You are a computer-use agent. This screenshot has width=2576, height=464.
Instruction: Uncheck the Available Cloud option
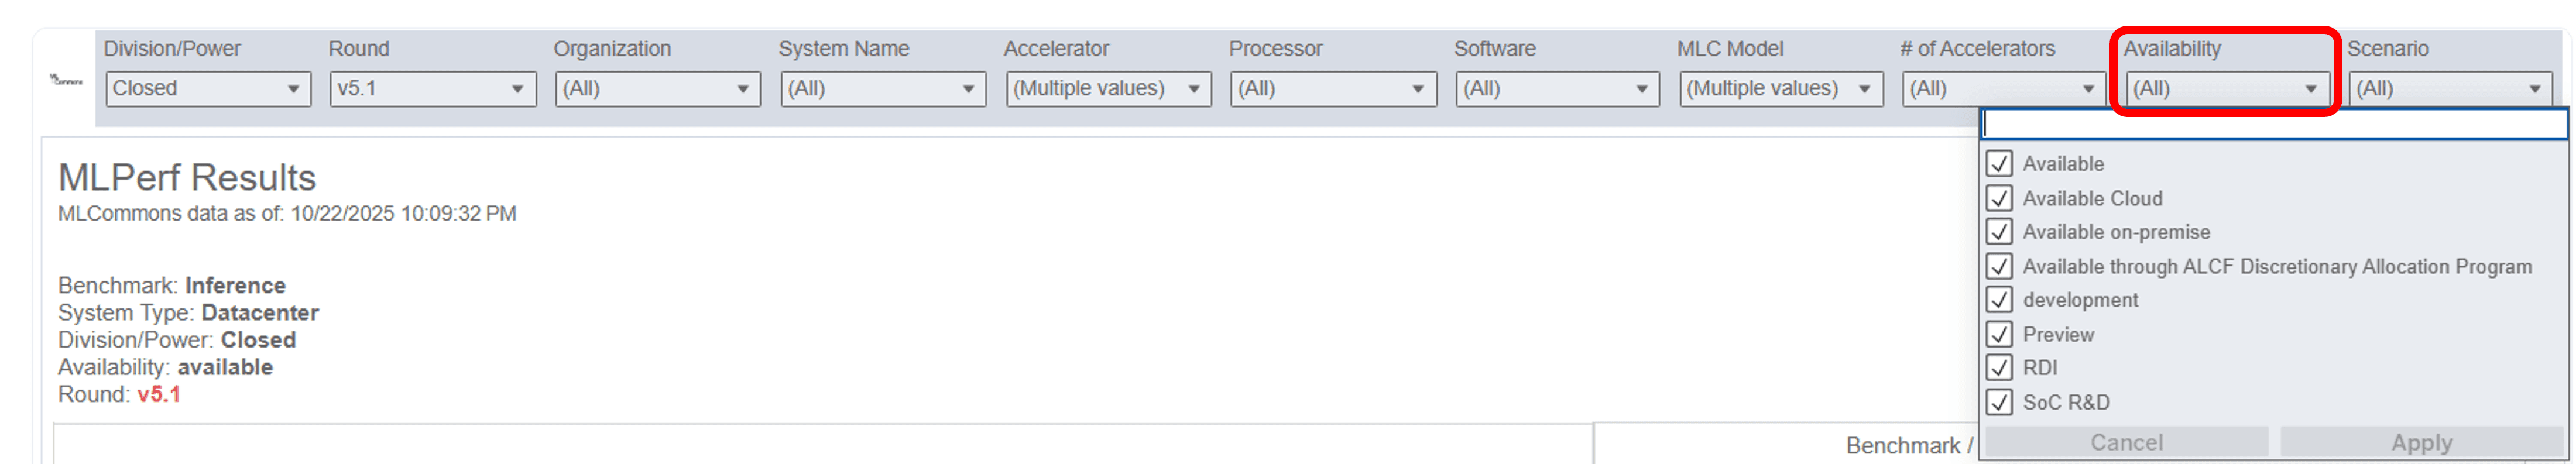point(2000,198)
